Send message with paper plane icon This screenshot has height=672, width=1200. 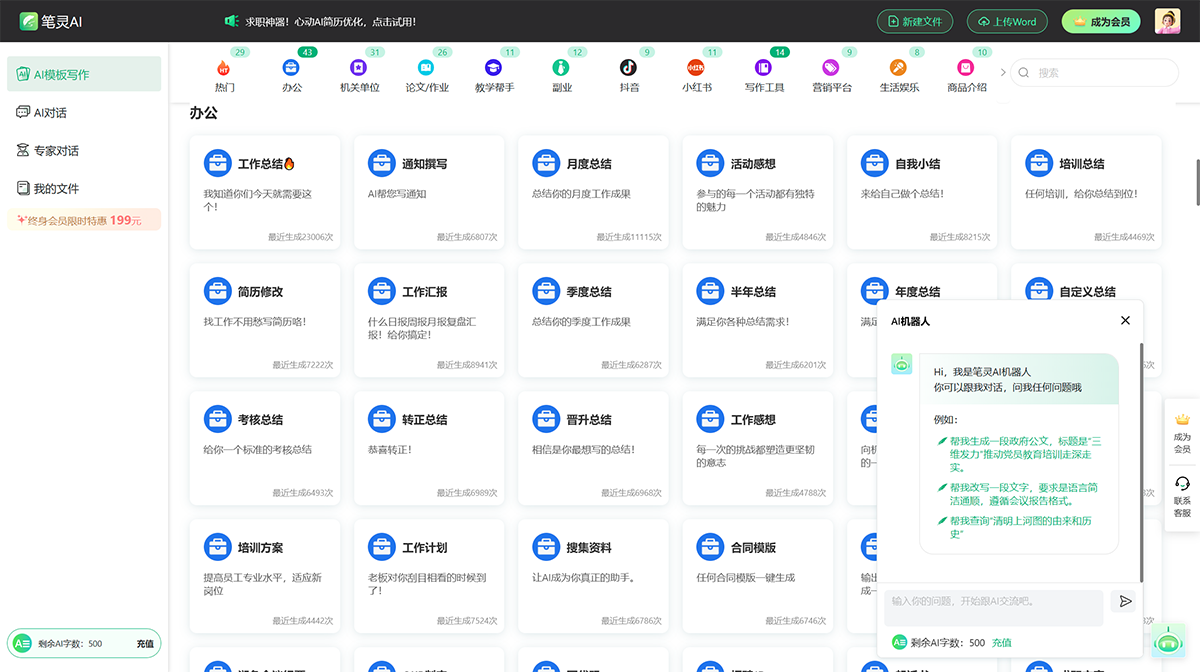[x=1125, y=601]
